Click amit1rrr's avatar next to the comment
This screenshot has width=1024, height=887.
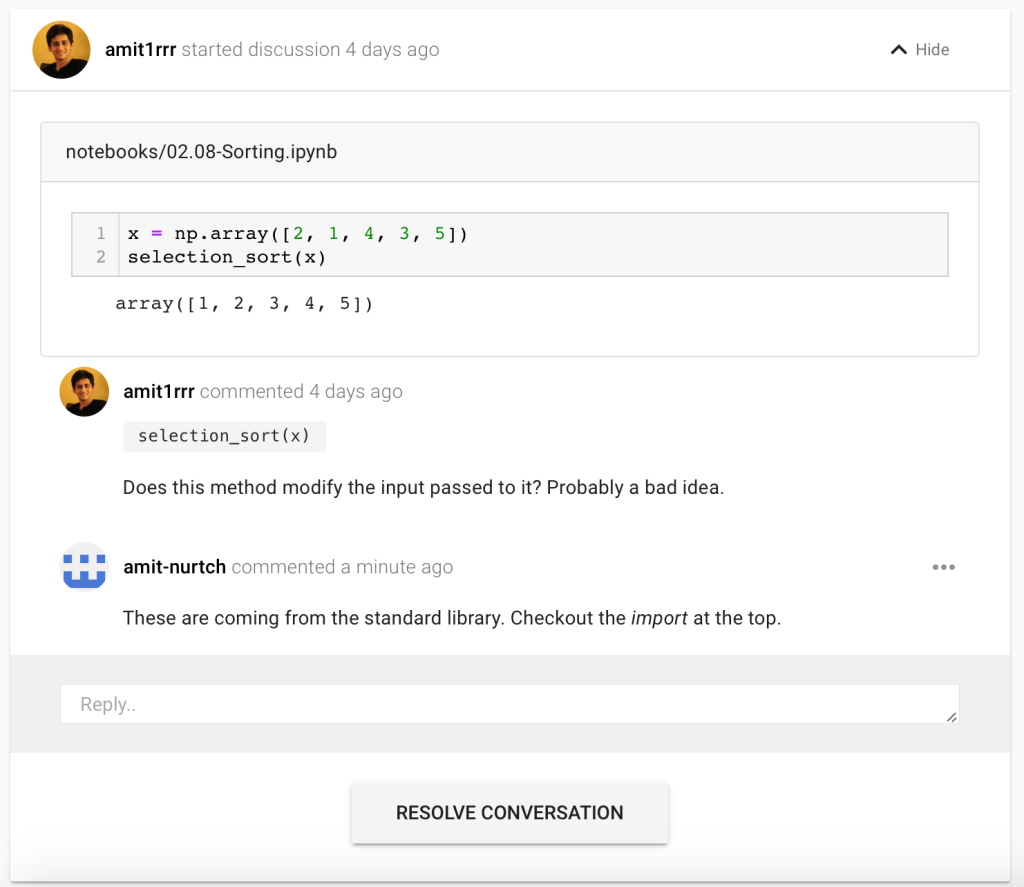(84, 392)
